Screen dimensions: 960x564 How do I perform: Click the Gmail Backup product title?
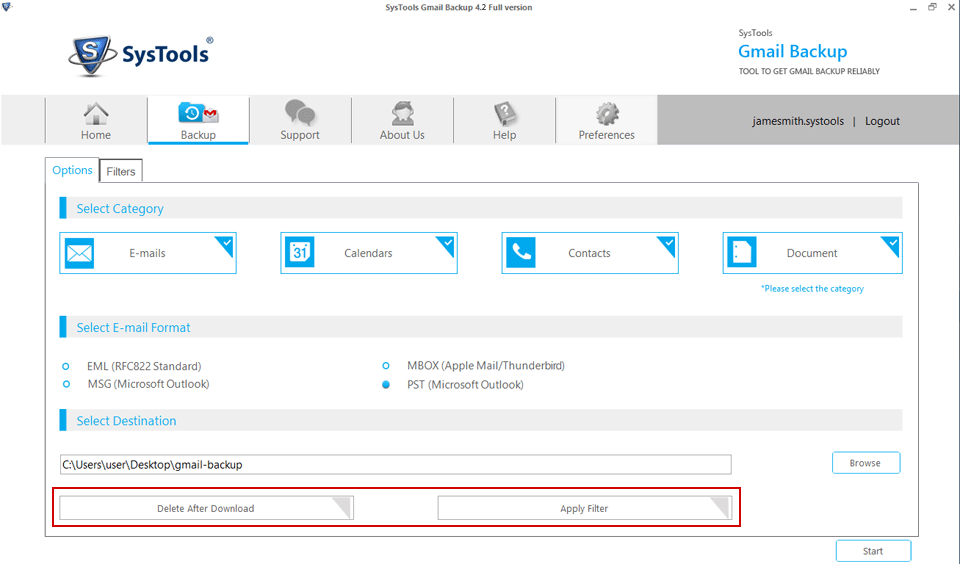pos(793,51)
